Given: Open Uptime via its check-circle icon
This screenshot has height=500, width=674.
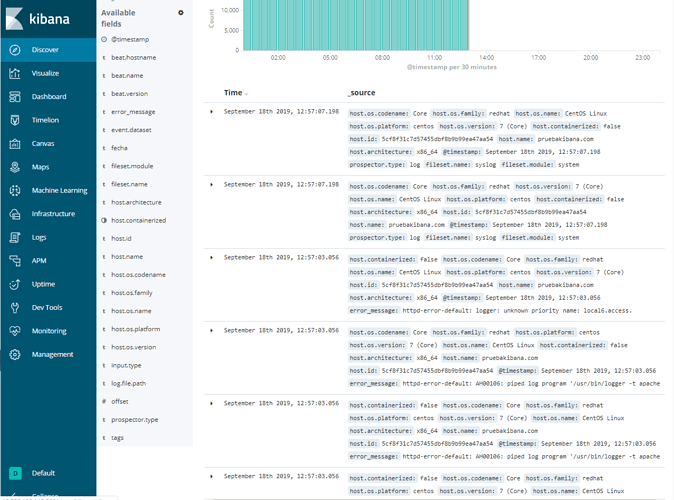Looking at the screenshot, I should (x=15, y=284).
